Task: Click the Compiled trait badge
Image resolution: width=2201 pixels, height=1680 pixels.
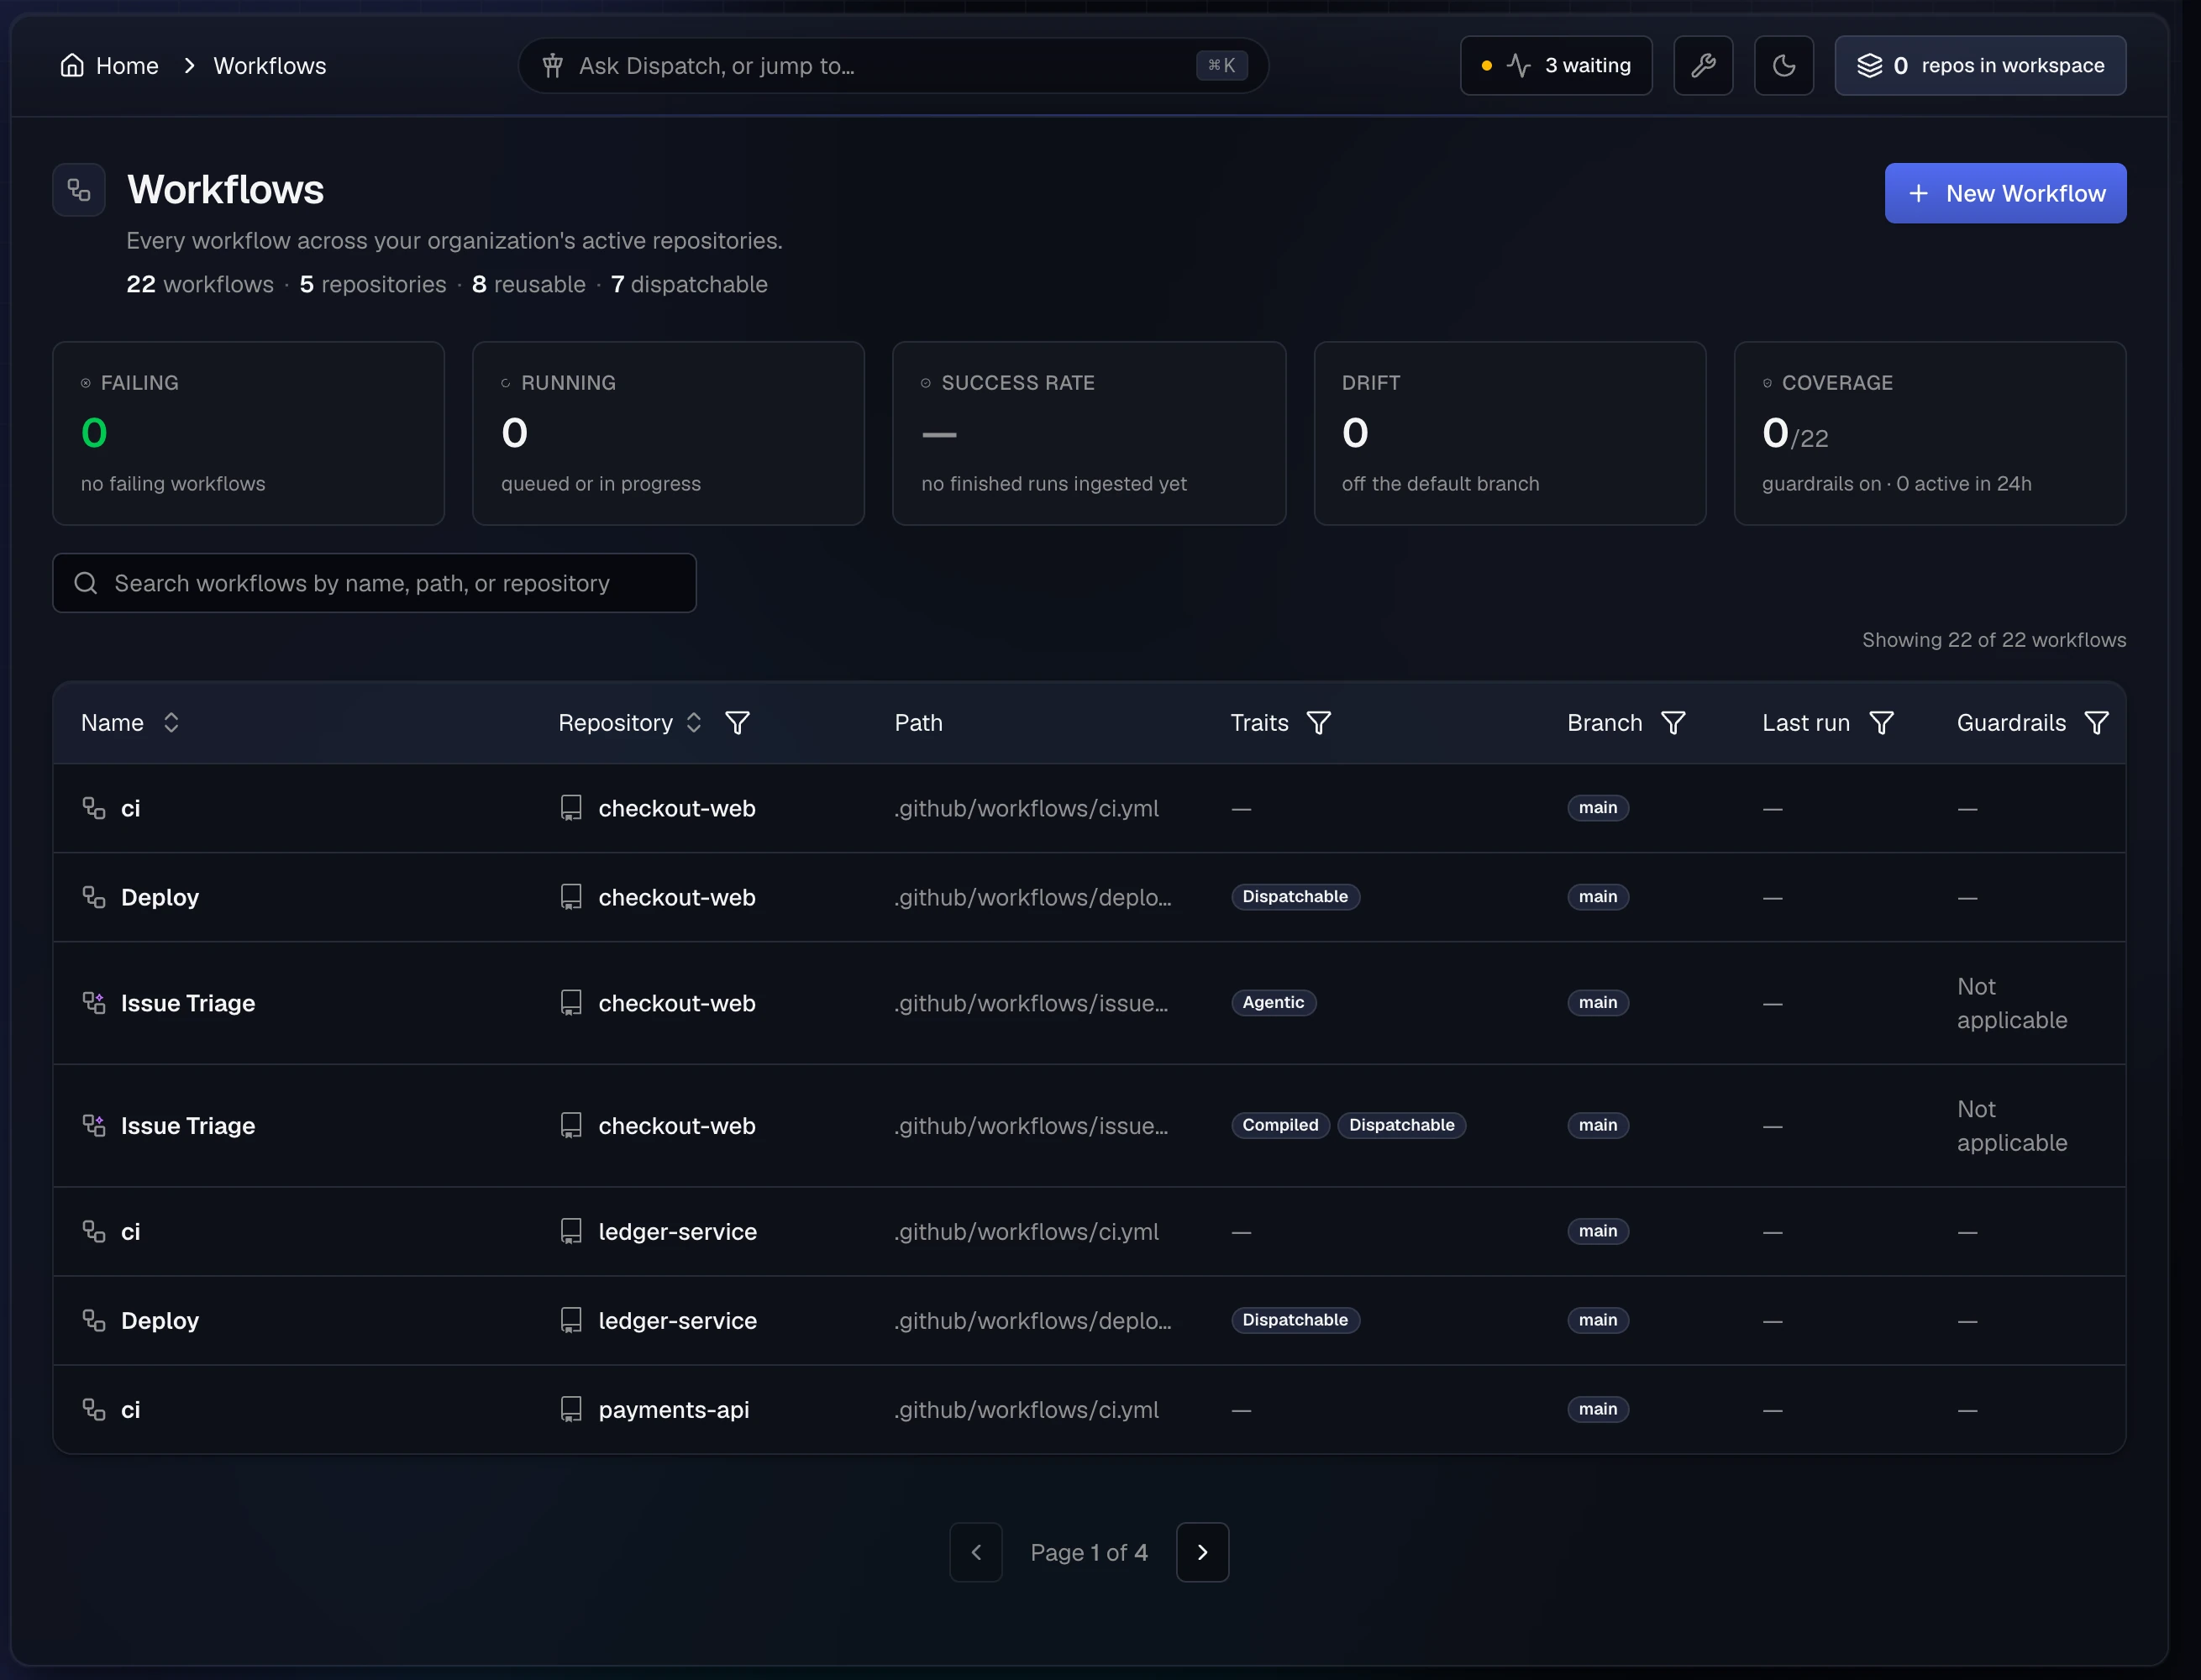Action: [1280, 1126]
